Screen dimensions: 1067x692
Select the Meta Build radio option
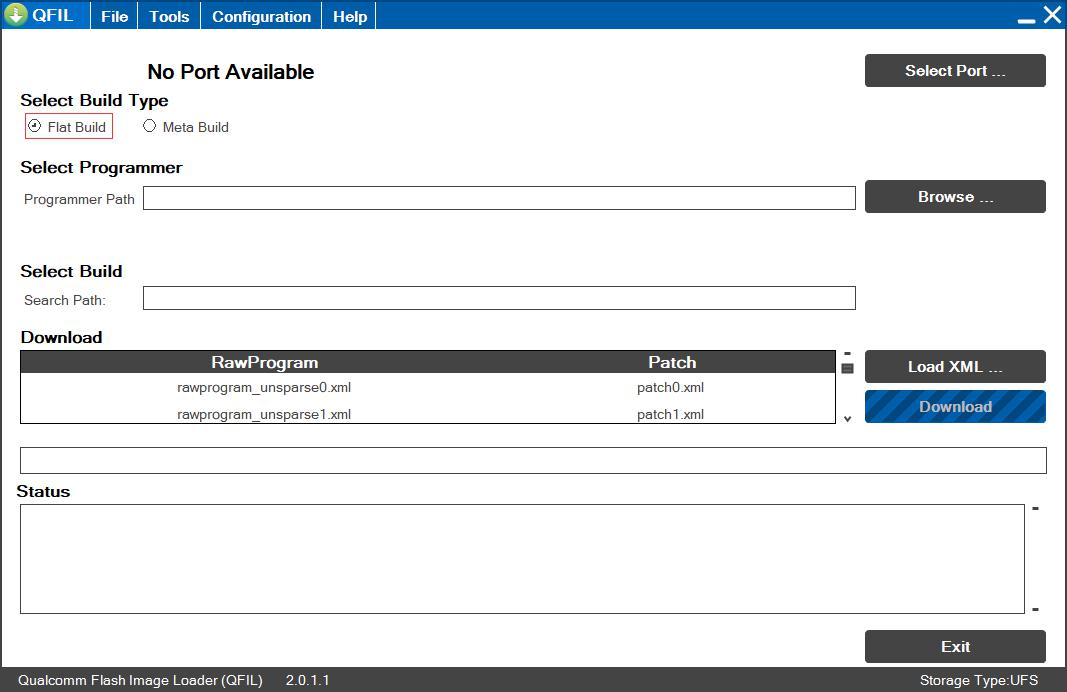tap(186, 127)
